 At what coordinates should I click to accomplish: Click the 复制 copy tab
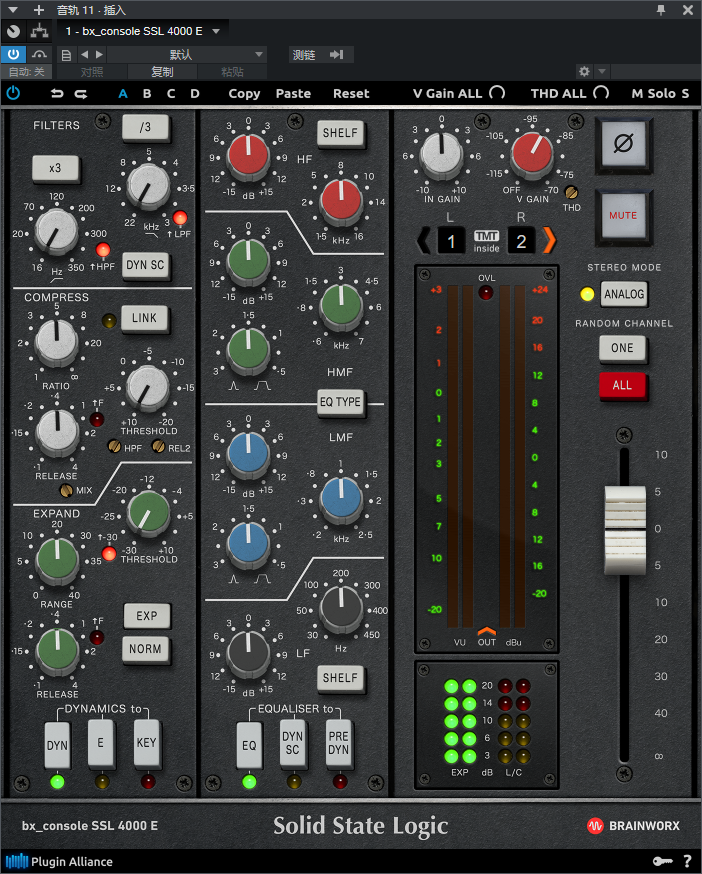pyautogui.click(x=162, y=72)
